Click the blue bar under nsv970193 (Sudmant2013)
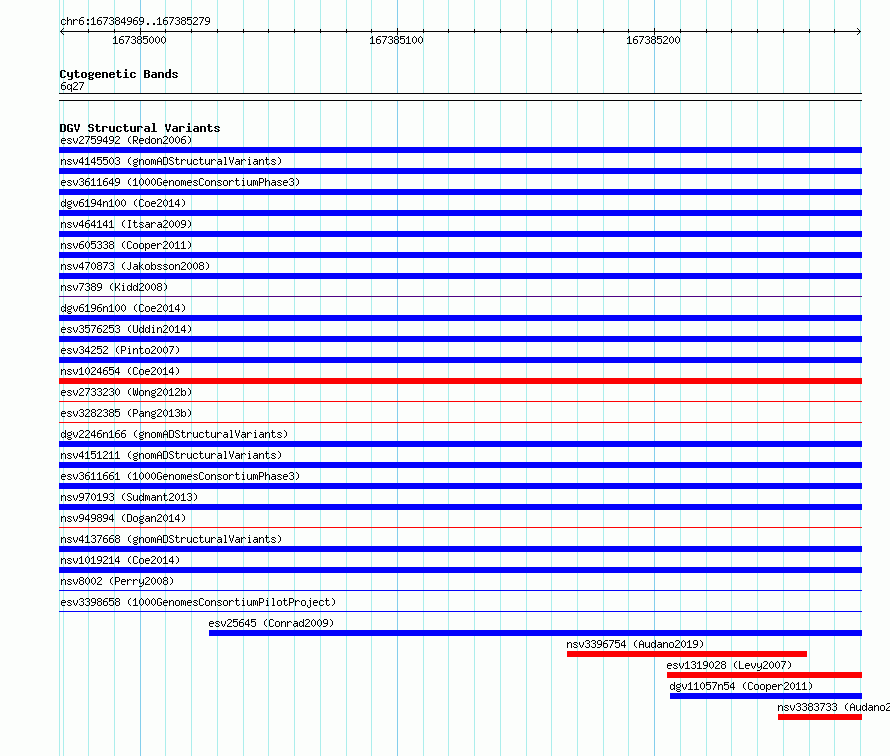 (460, 507)
